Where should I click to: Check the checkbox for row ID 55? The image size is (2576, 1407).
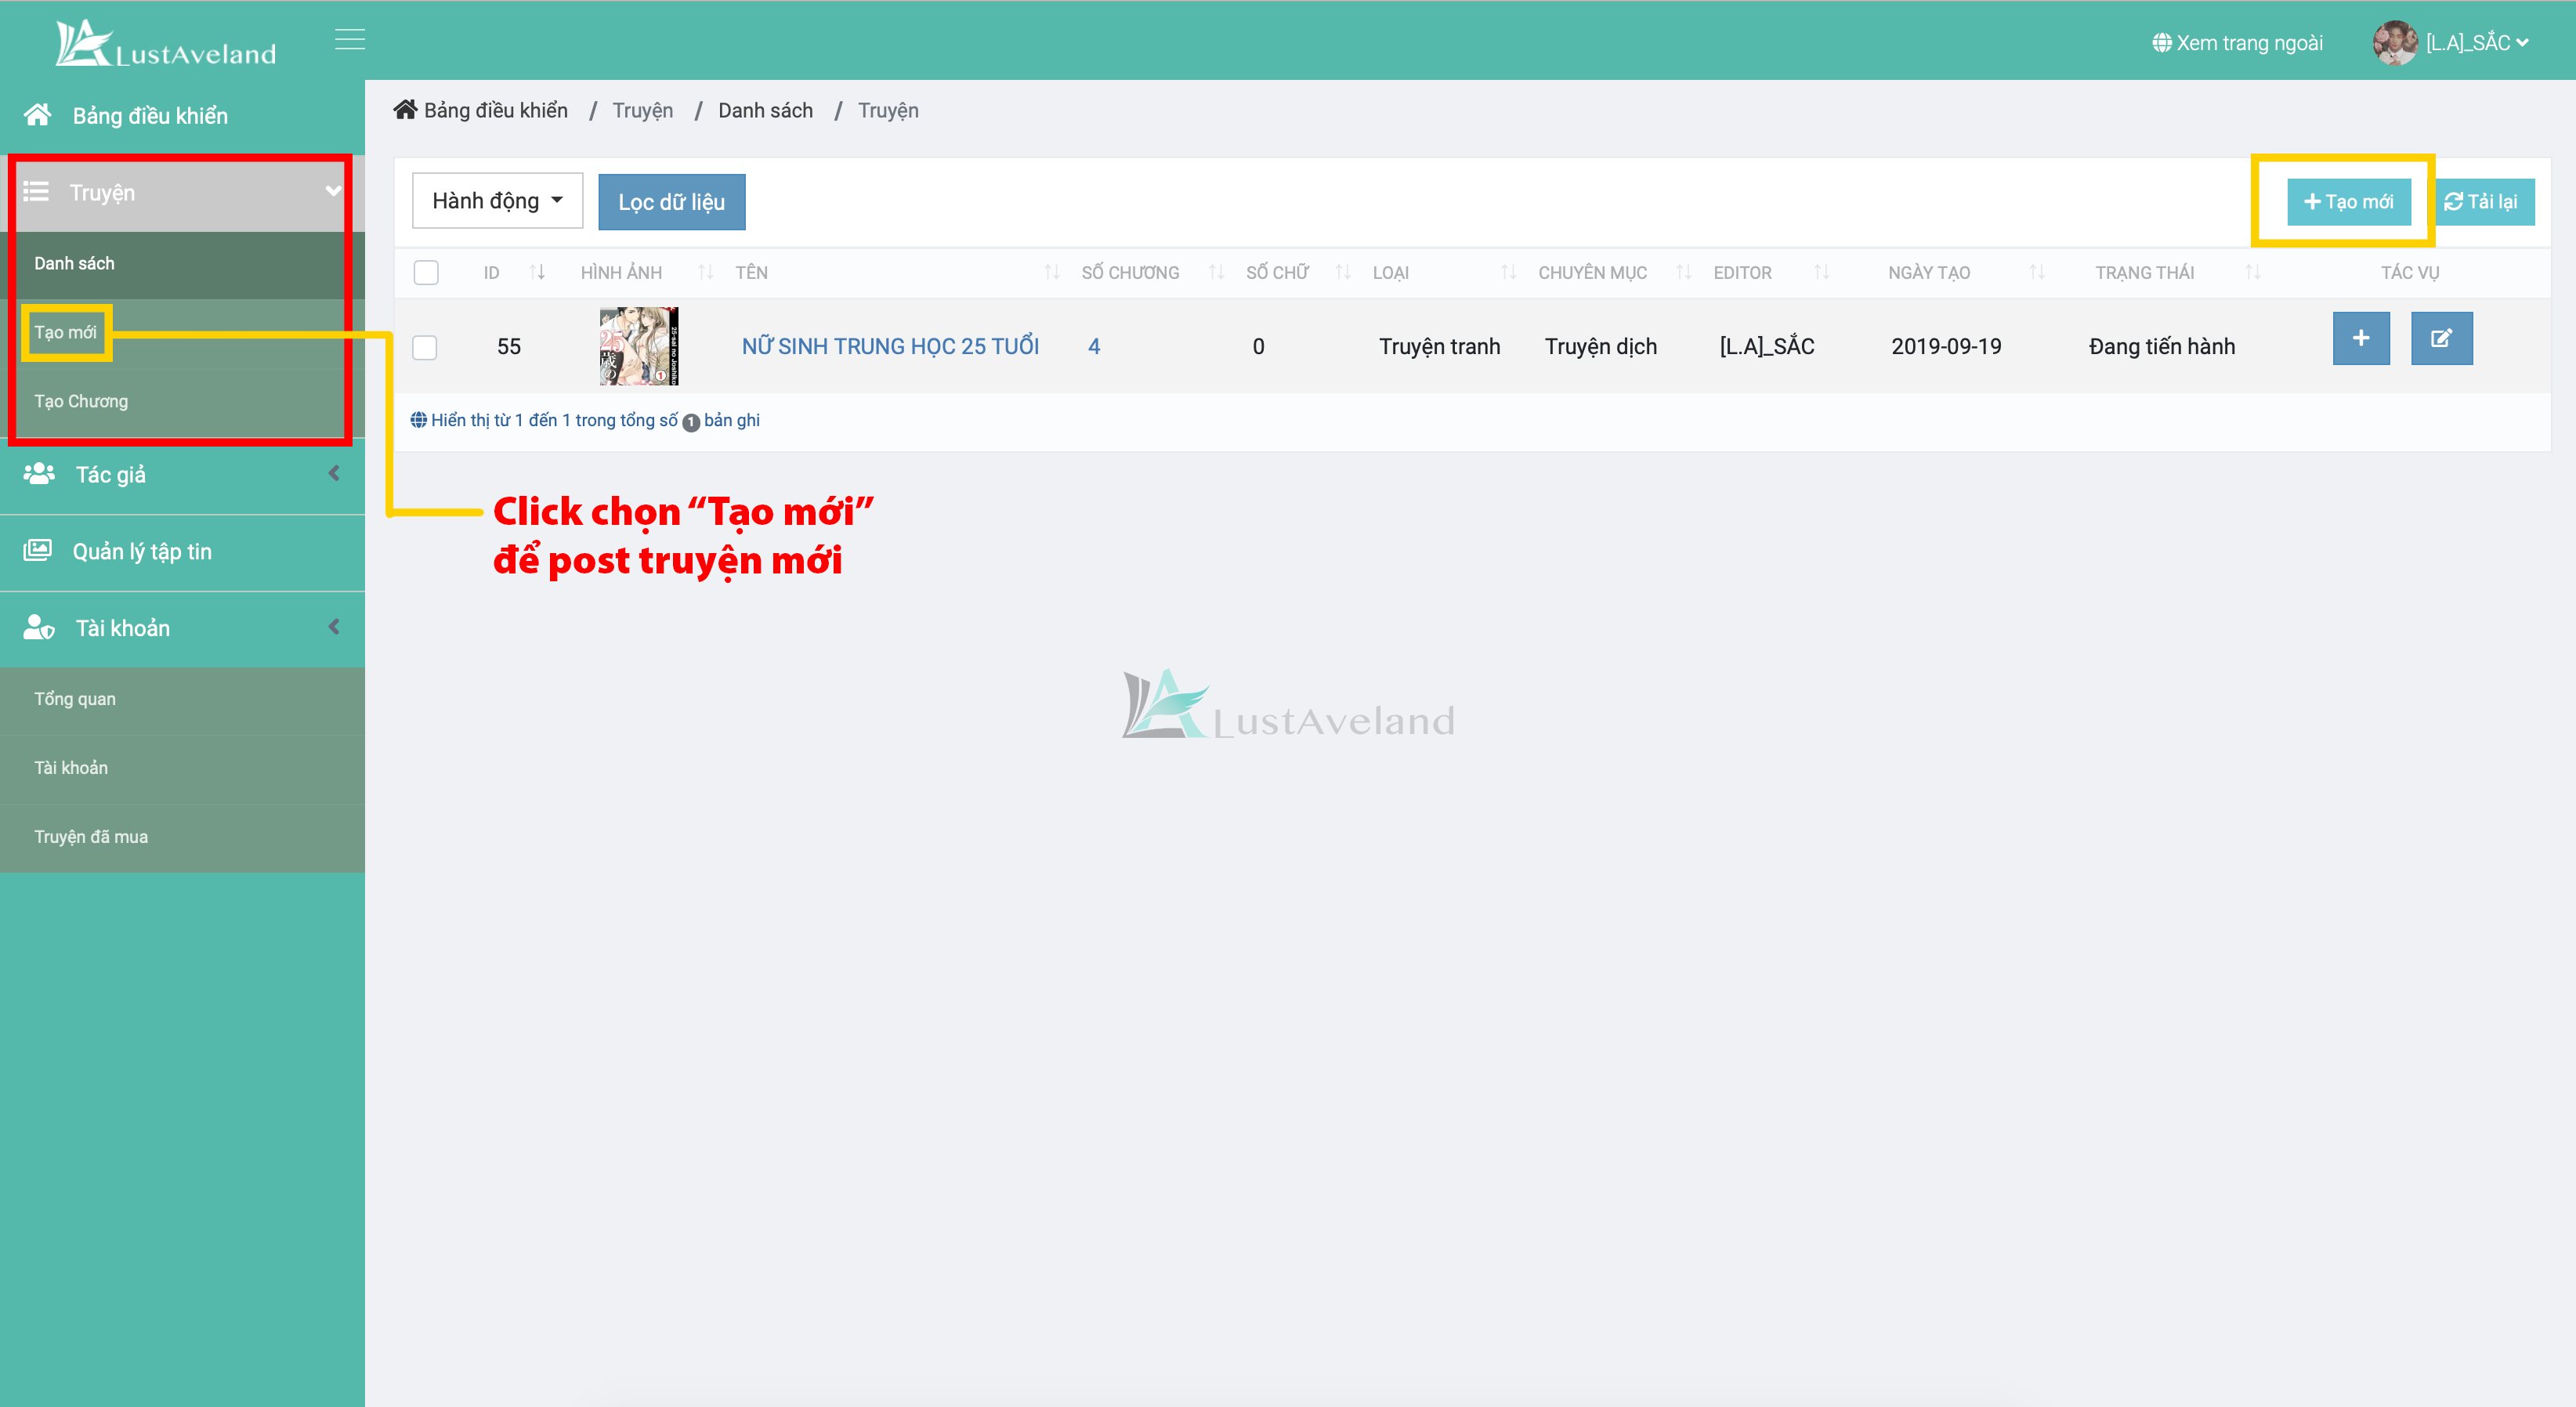425,347
